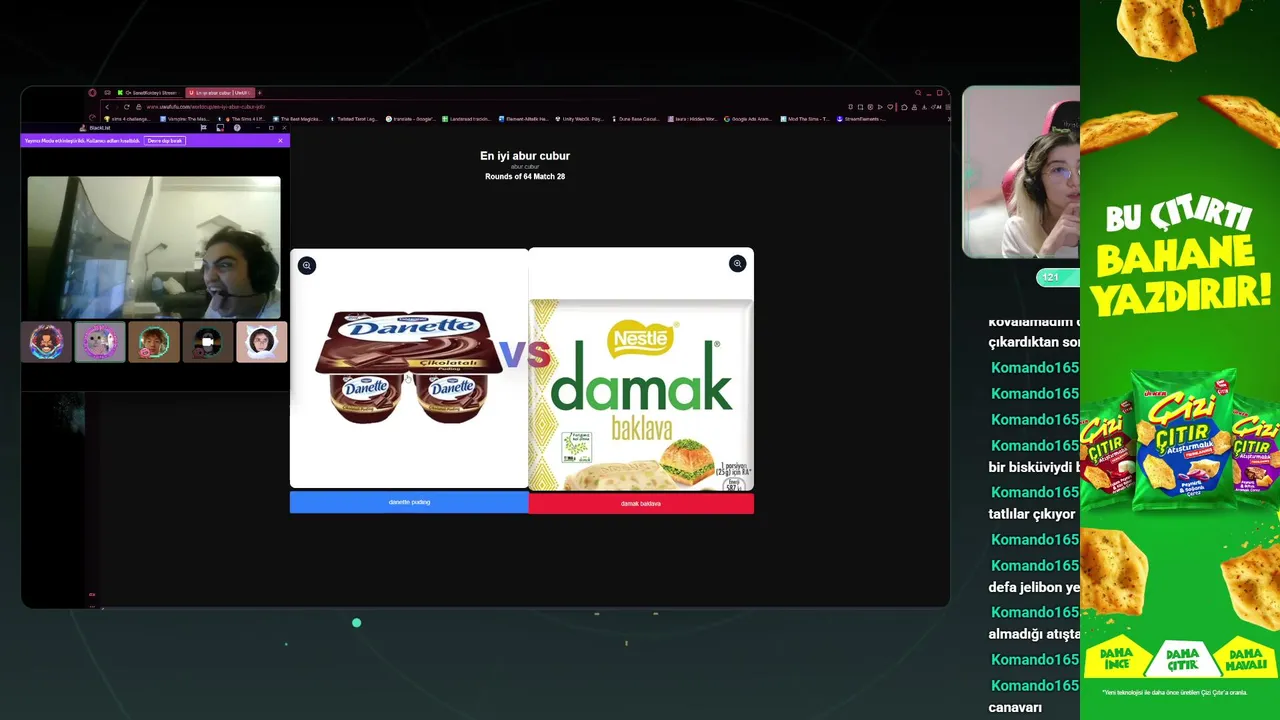The width and height of the screenshot is (1280, 720).
Task: Open 'Twisted Tarot' bookmark
Action: pos(354,119)
